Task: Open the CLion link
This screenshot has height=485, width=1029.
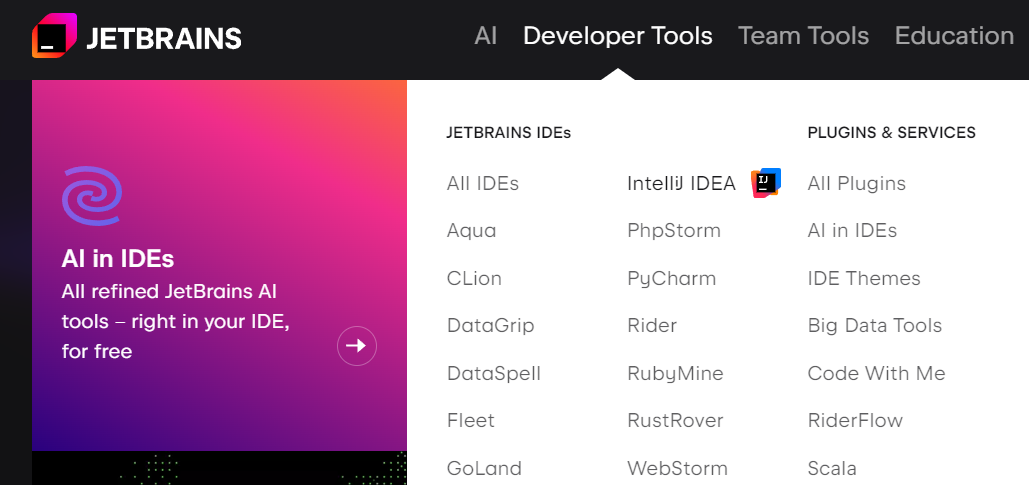Action: [474, 278]
